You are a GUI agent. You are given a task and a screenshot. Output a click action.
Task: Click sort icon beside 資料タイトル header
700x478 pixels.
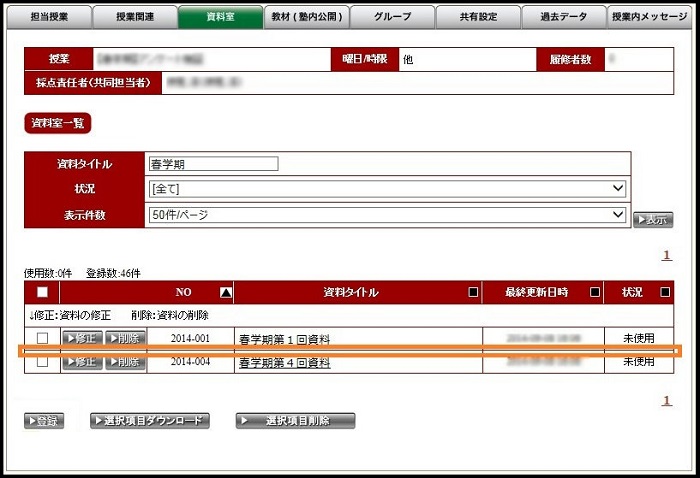tap(473, 293)
